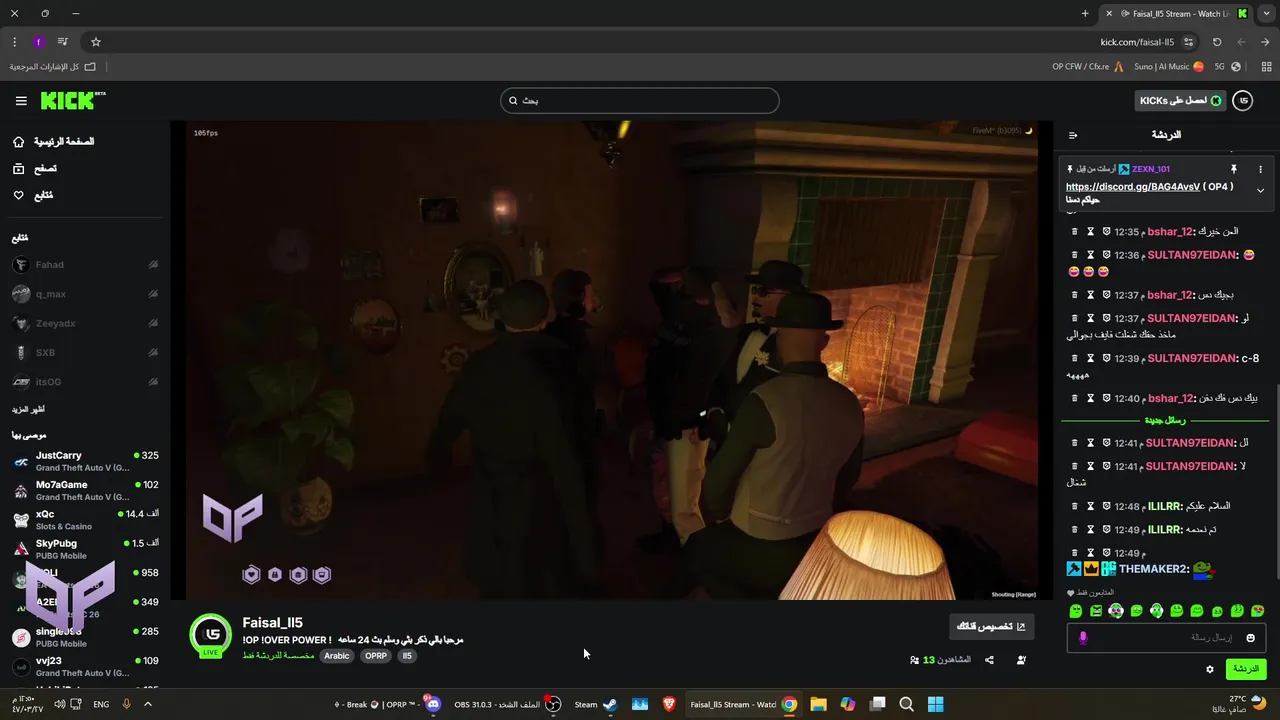Timeout SULTAN97EIDAN at 12:36
This screenshot has height=720, width=1280.
1091,255
